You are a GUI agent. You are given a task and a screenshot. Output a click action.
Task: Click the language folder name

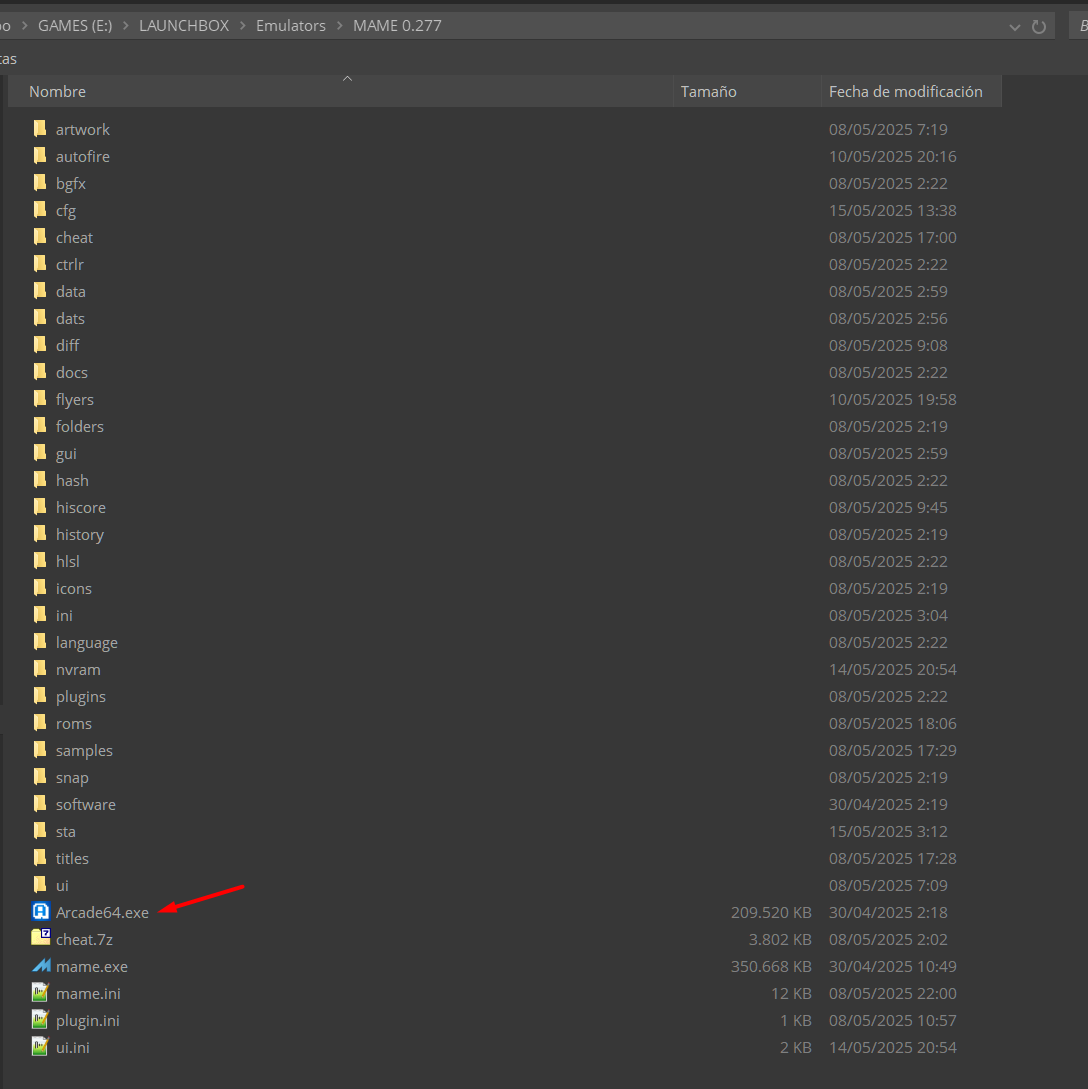(87, 642)
